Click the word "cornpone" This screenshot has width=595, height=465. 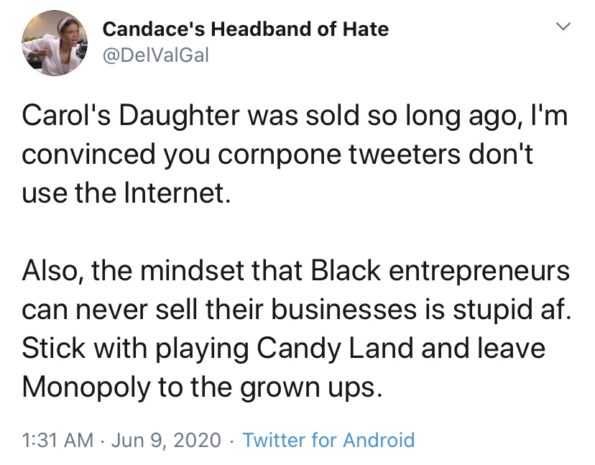[x=279, y=156]
